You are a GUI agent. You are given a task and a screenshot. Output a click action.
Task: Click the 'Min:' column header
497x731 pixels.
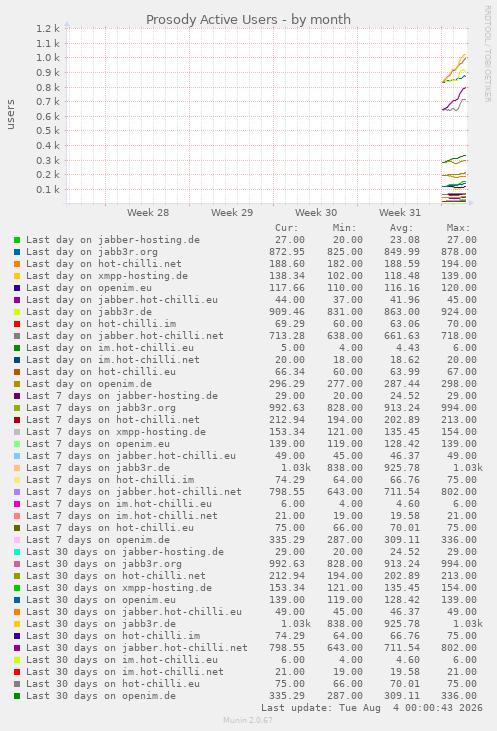(x=344, y=228)
